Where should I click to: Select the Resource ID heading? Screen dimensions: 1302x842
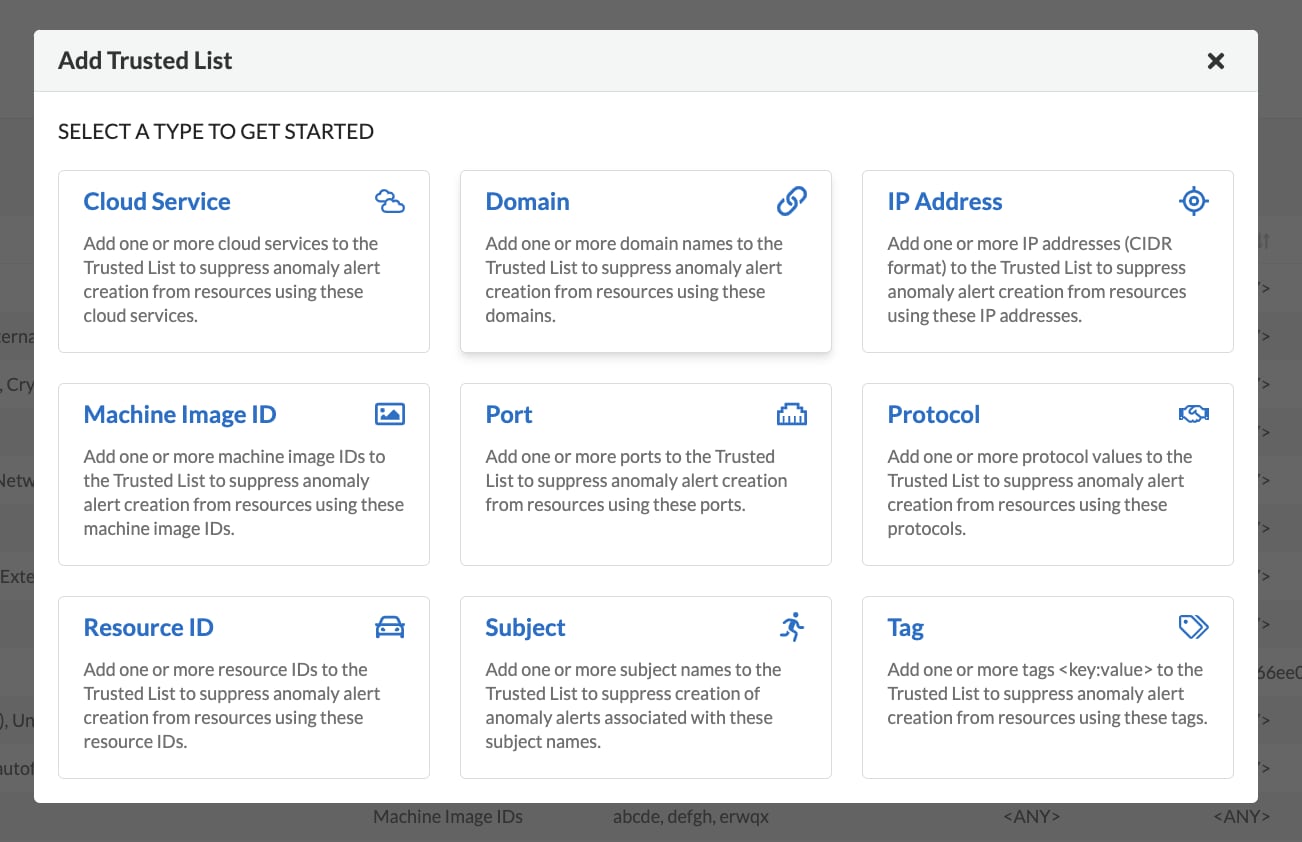(x=148, y=627)
